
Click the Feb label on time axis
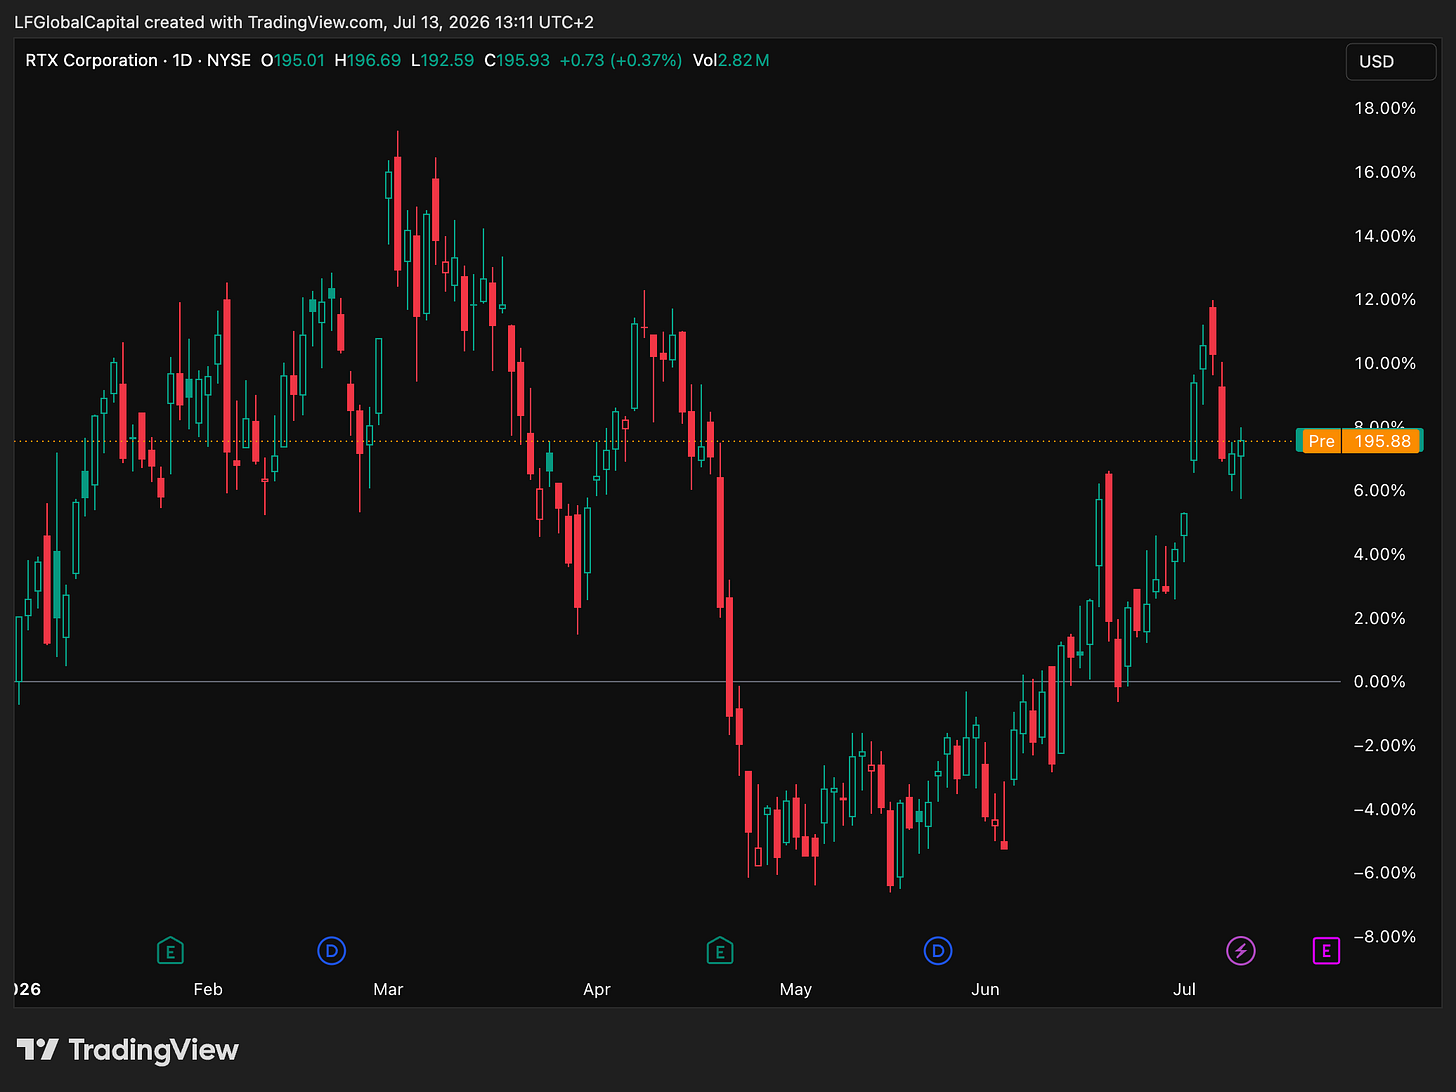[x=208, y=989]
